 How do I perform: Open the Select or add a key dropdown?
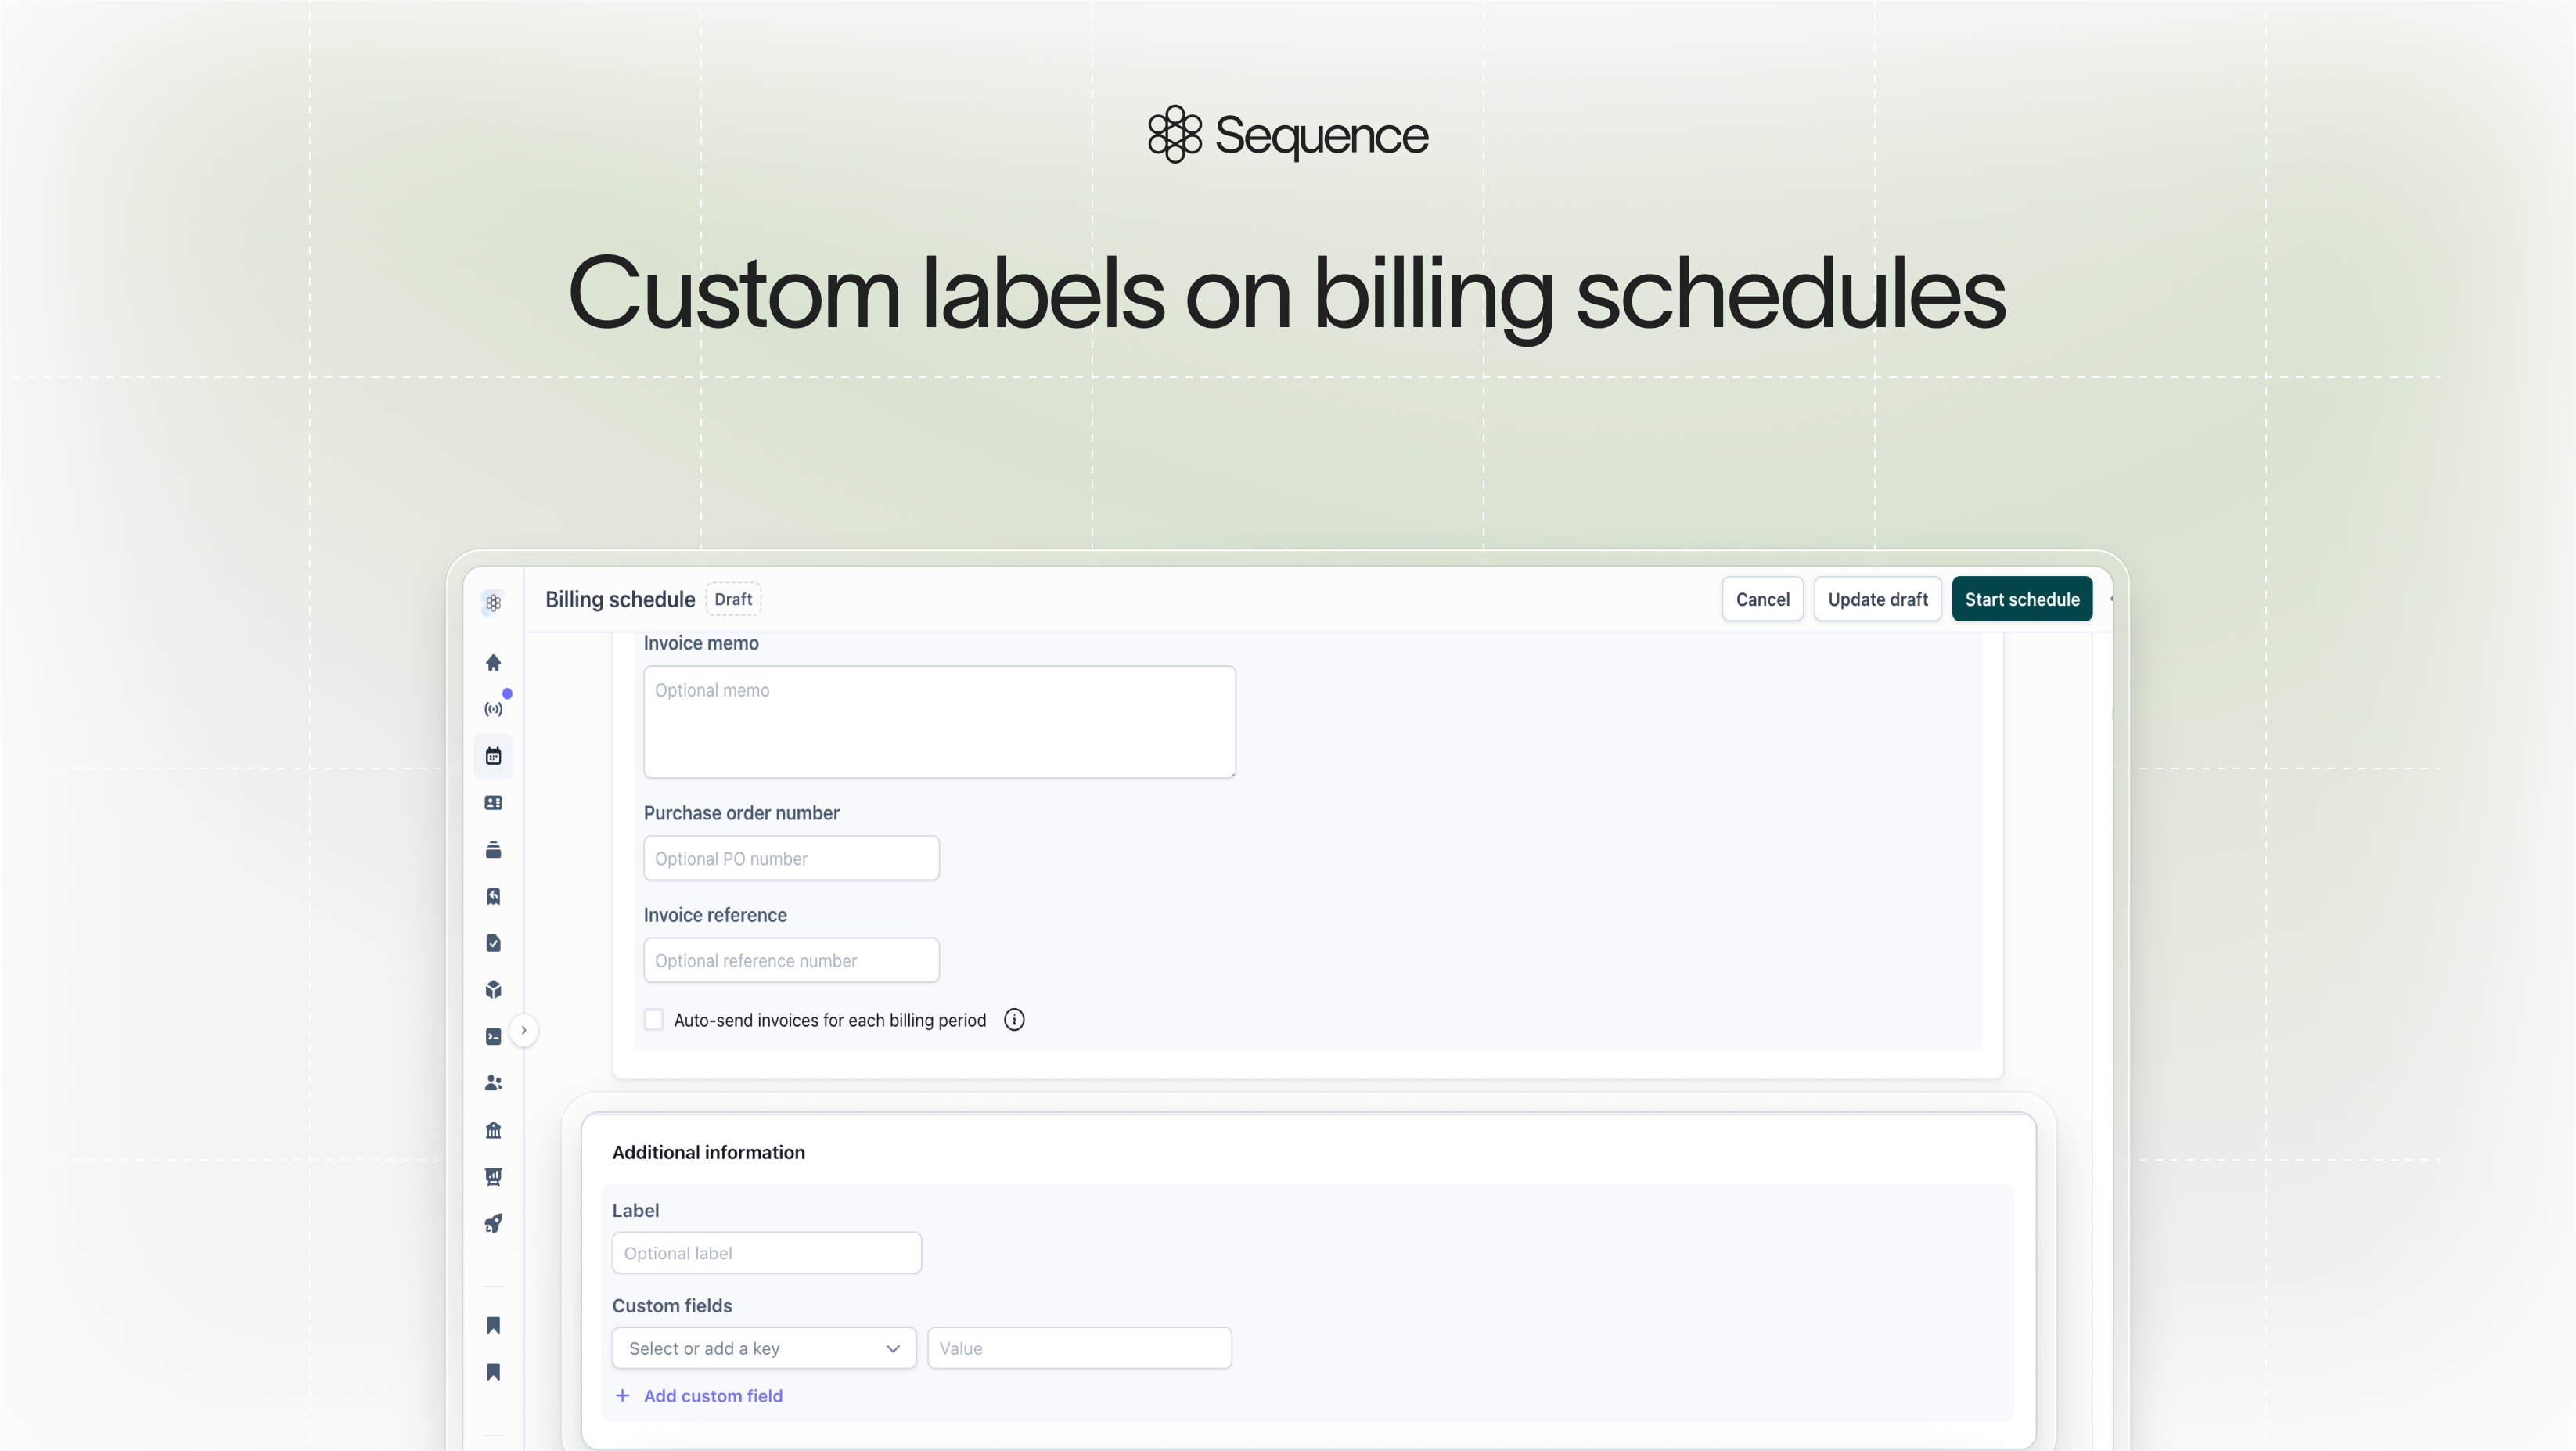[764, 1348]
